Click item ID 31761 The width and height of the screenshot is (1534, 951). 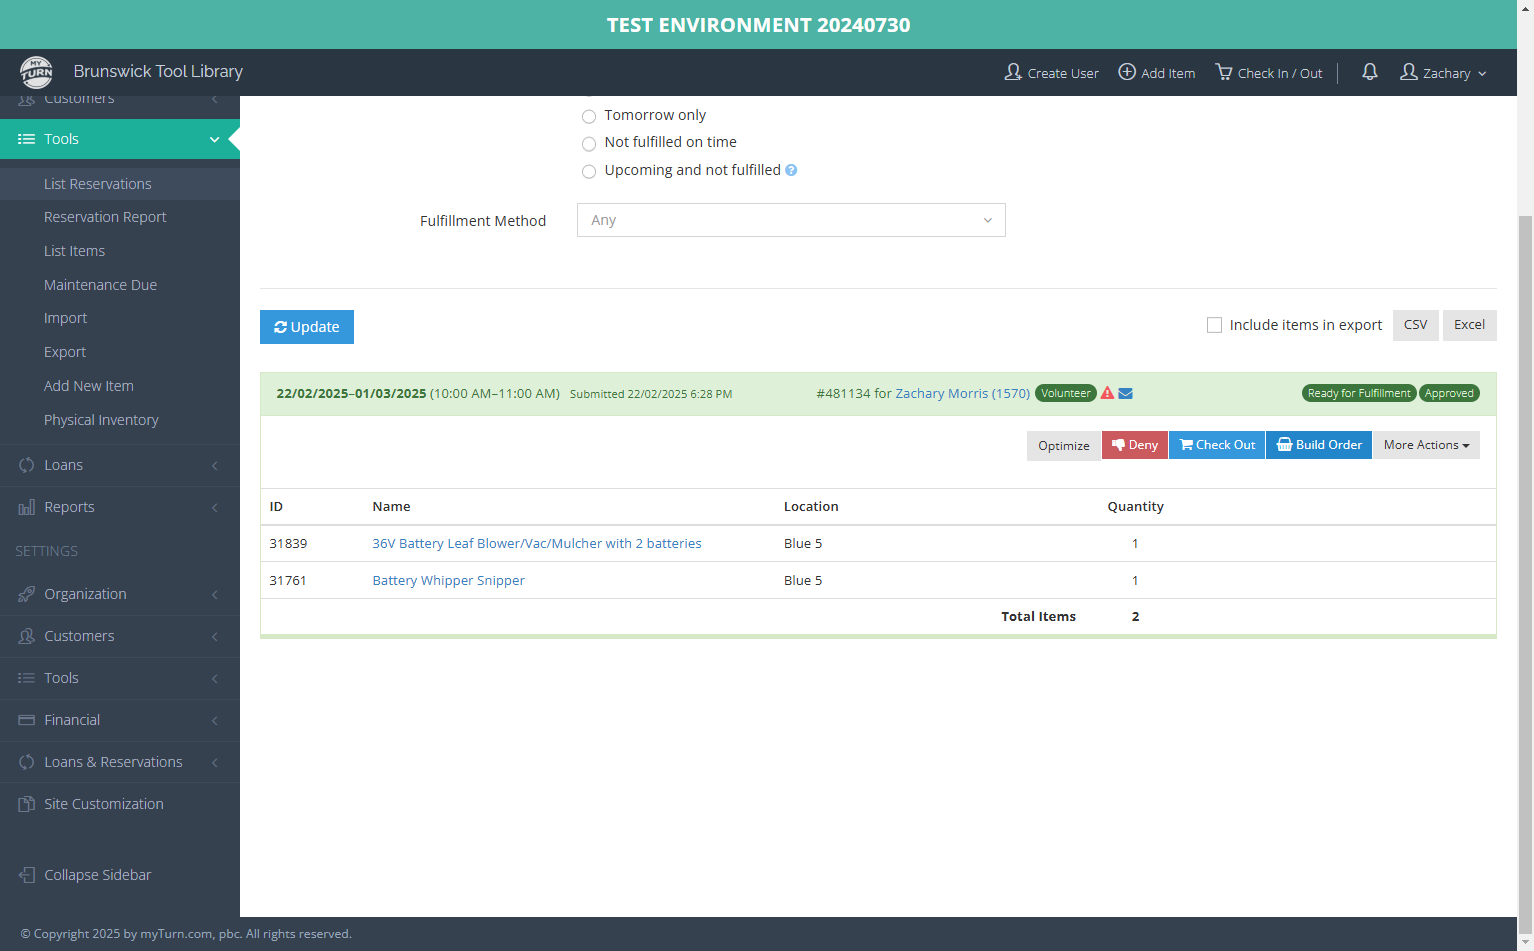click(x=288, y=580)
